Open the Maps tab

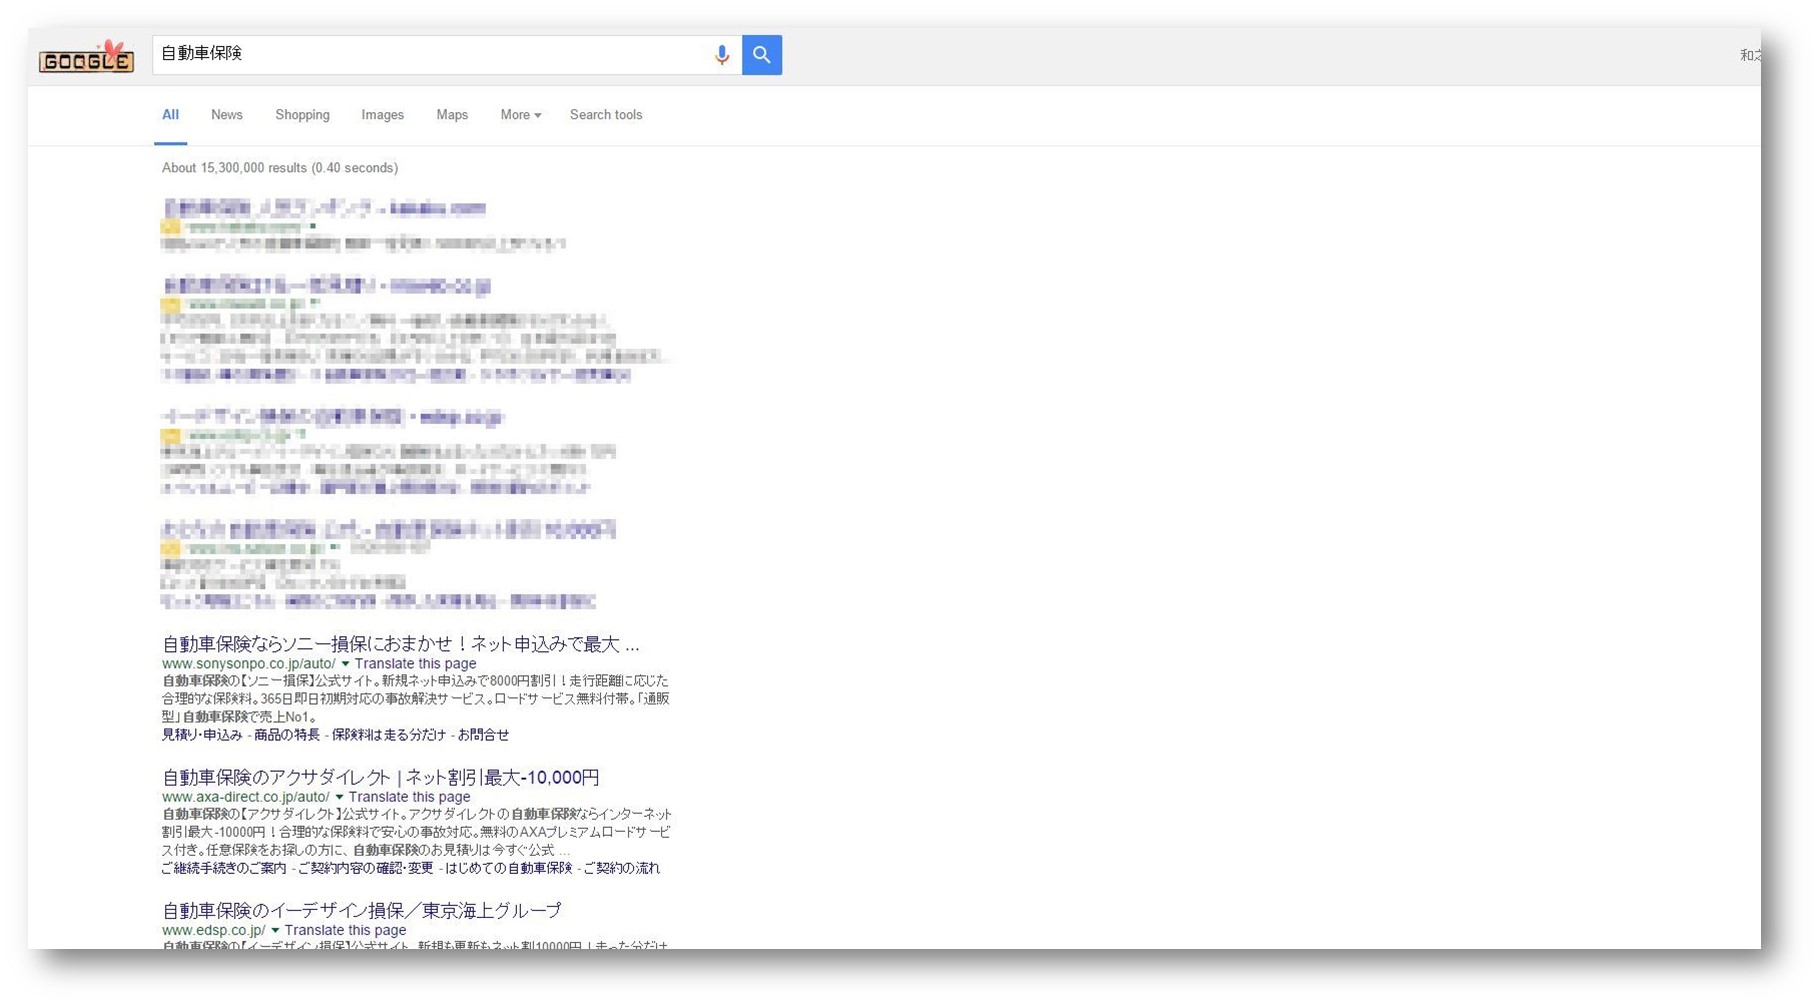coord(452,115)
